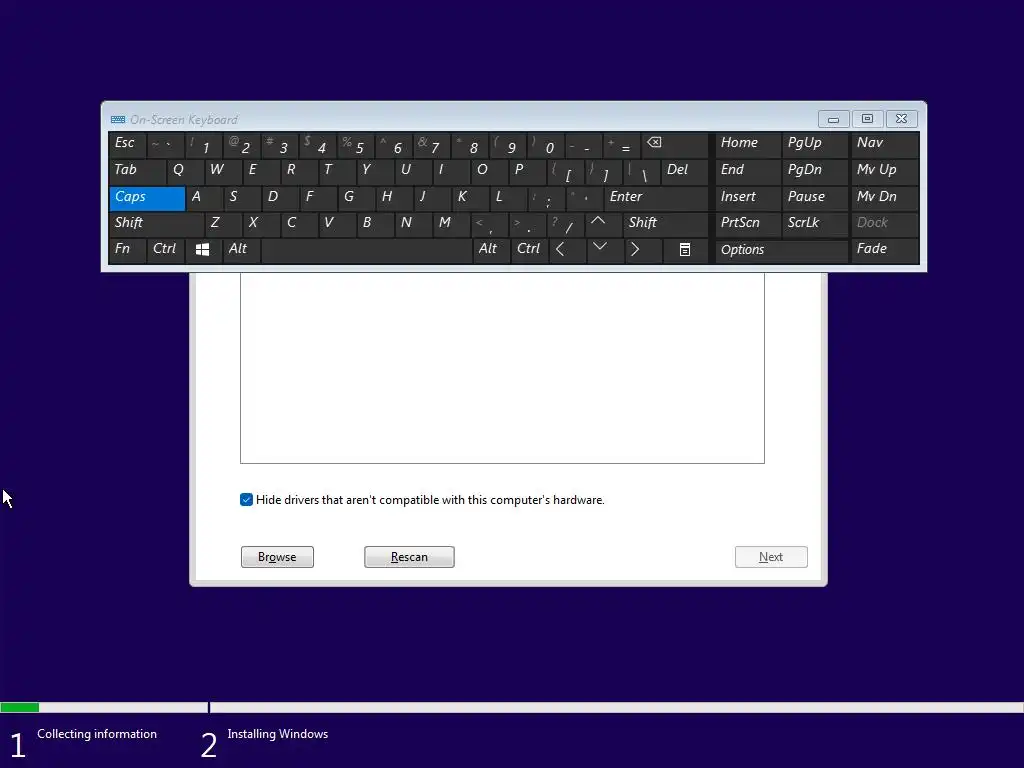Viewport: 1024px width, 768px height.
Task: Click the PgUp key
Action: pyautogui.click(x=814, y=144)
